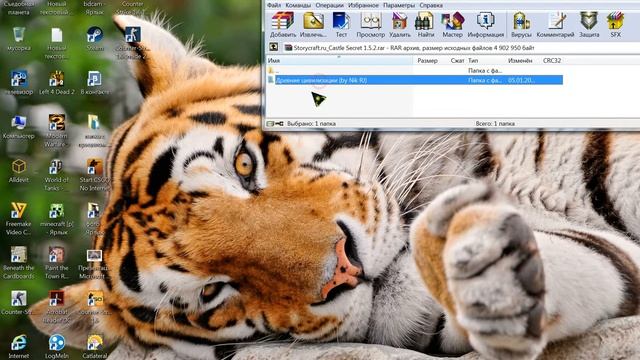Select the В контакте desktop shortcut
Image resolution: width=640 pixels, height=360 pixels.
pos(95,83)
